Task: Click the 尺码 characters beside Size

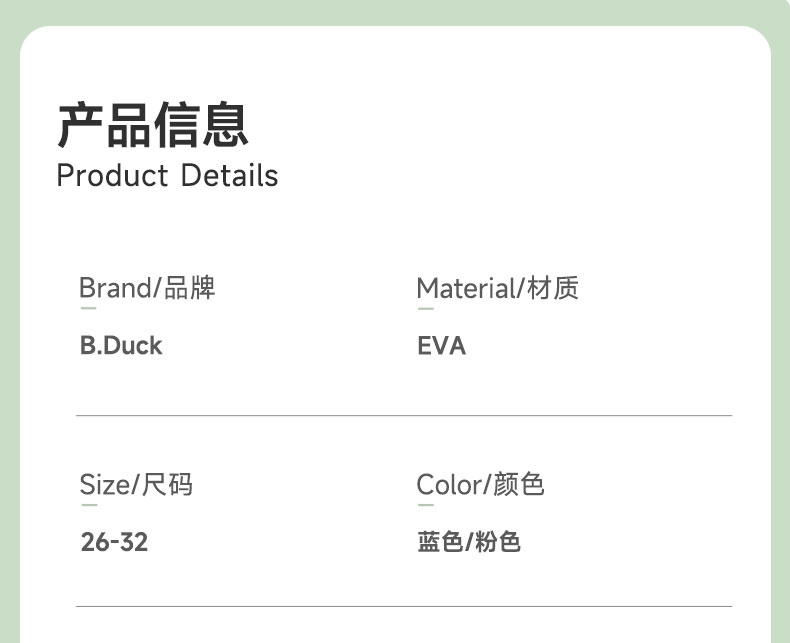Action: (167, 485)
